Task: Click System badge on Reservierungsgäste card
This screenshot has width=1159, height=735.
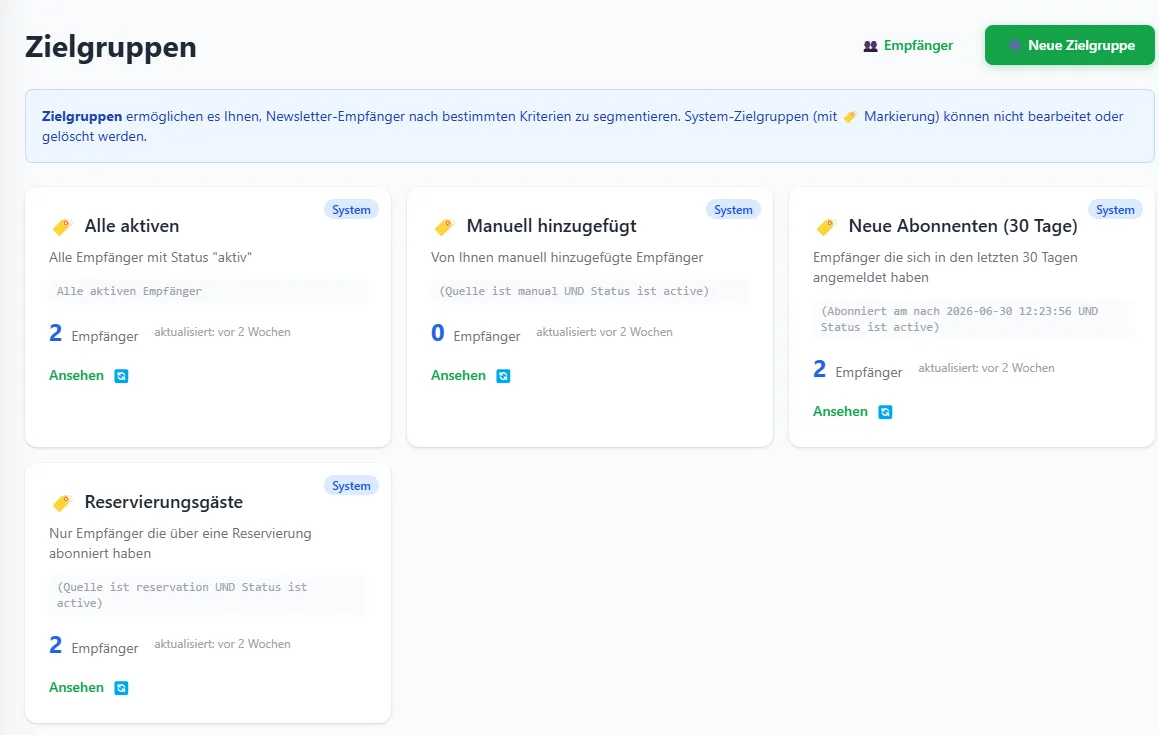Action: click(351, 486)
